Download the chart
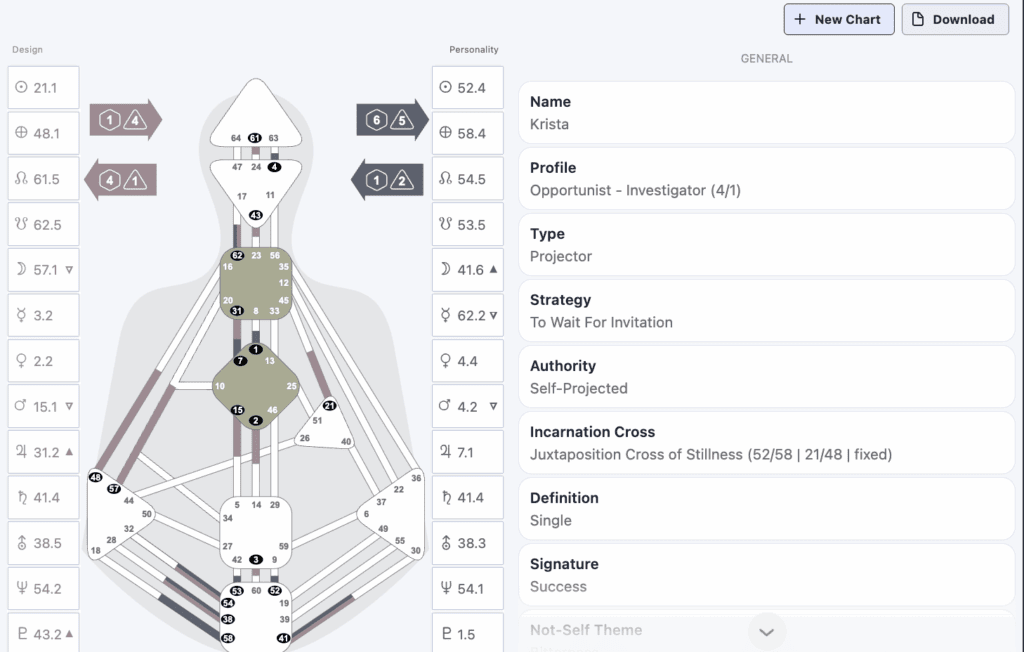Screen dimensions: 1024x652 [955, 19]
